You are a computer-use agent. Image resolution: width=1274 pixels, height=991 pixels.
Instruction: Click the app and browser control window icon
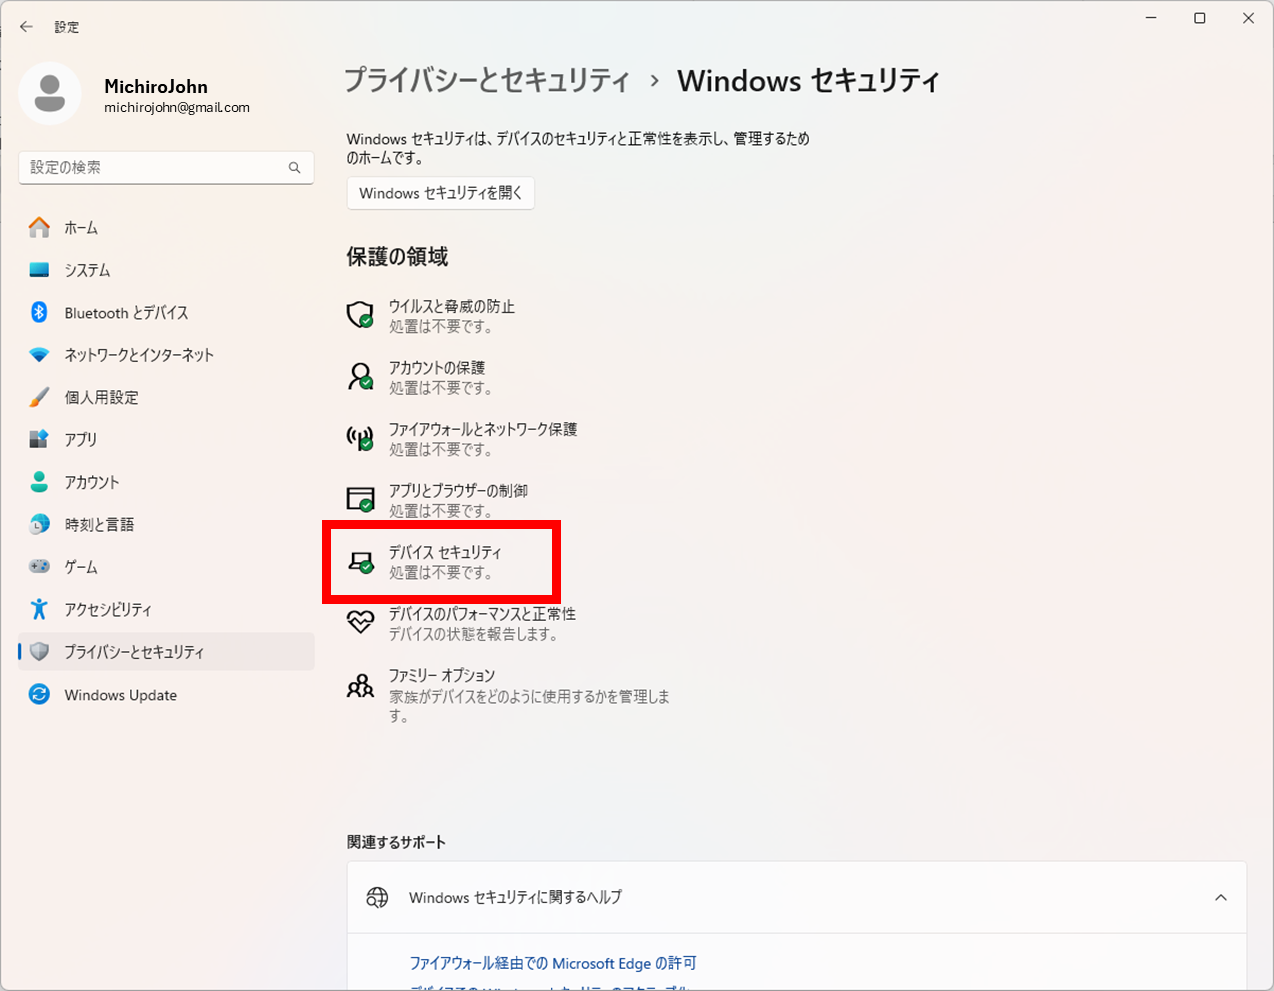pos(360,499)
